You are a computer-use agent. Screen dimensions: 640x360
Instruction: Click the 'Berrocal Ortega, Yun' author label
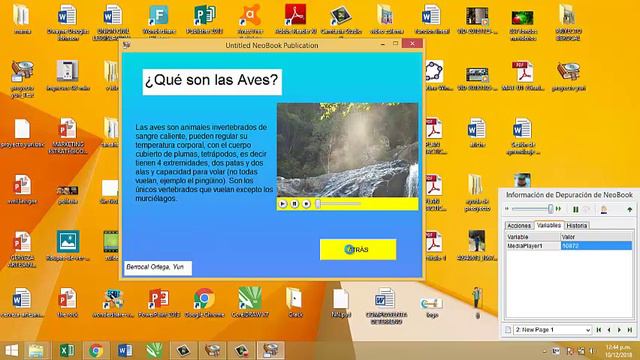(158, 267)
